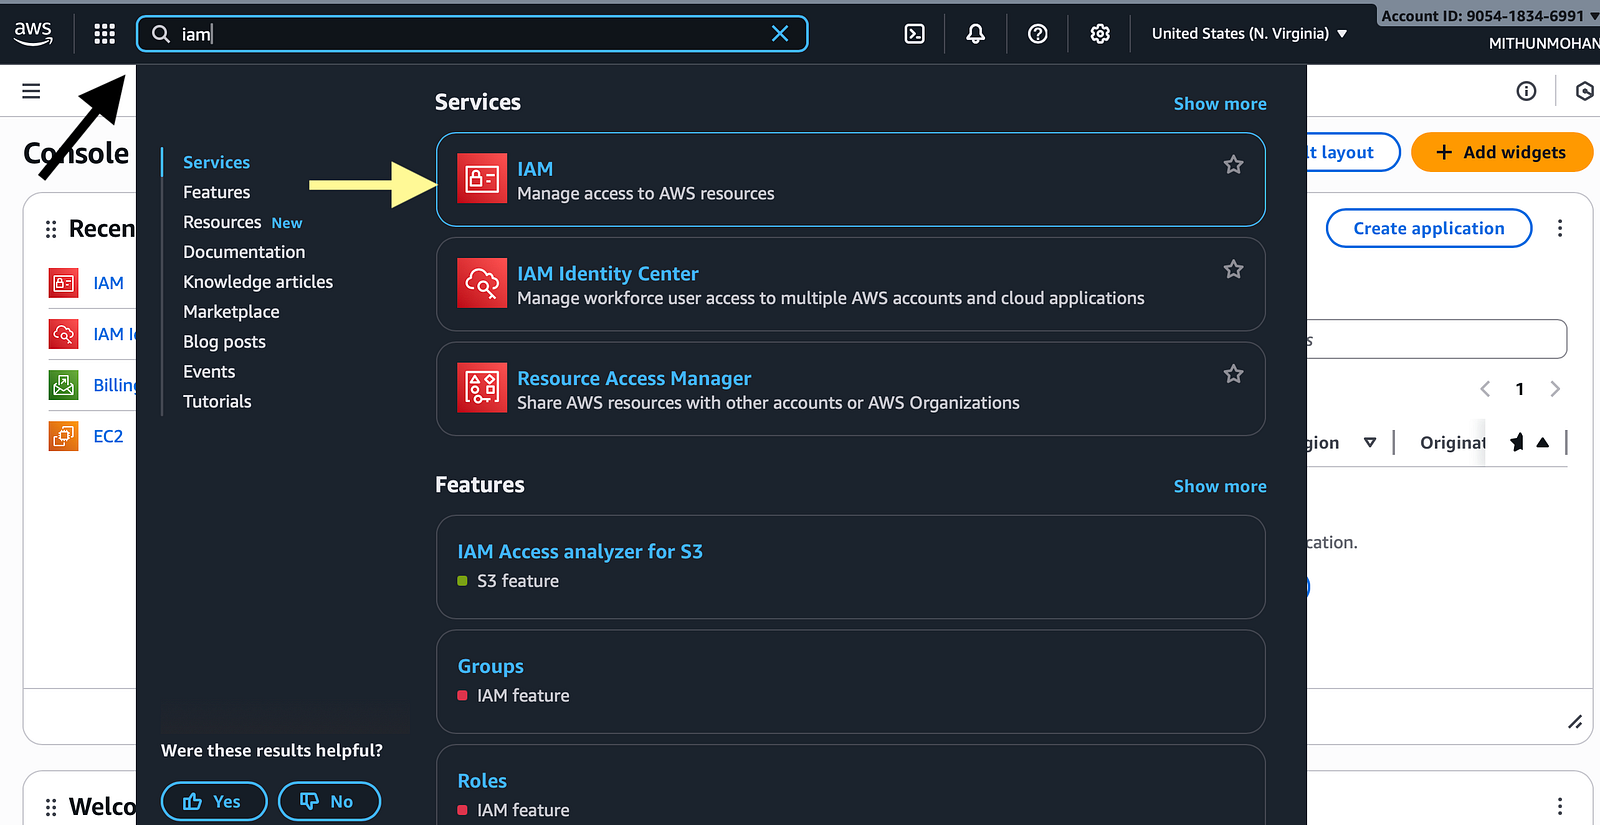
Task: Click the info circle icon
Action: tap(1526, 91)
